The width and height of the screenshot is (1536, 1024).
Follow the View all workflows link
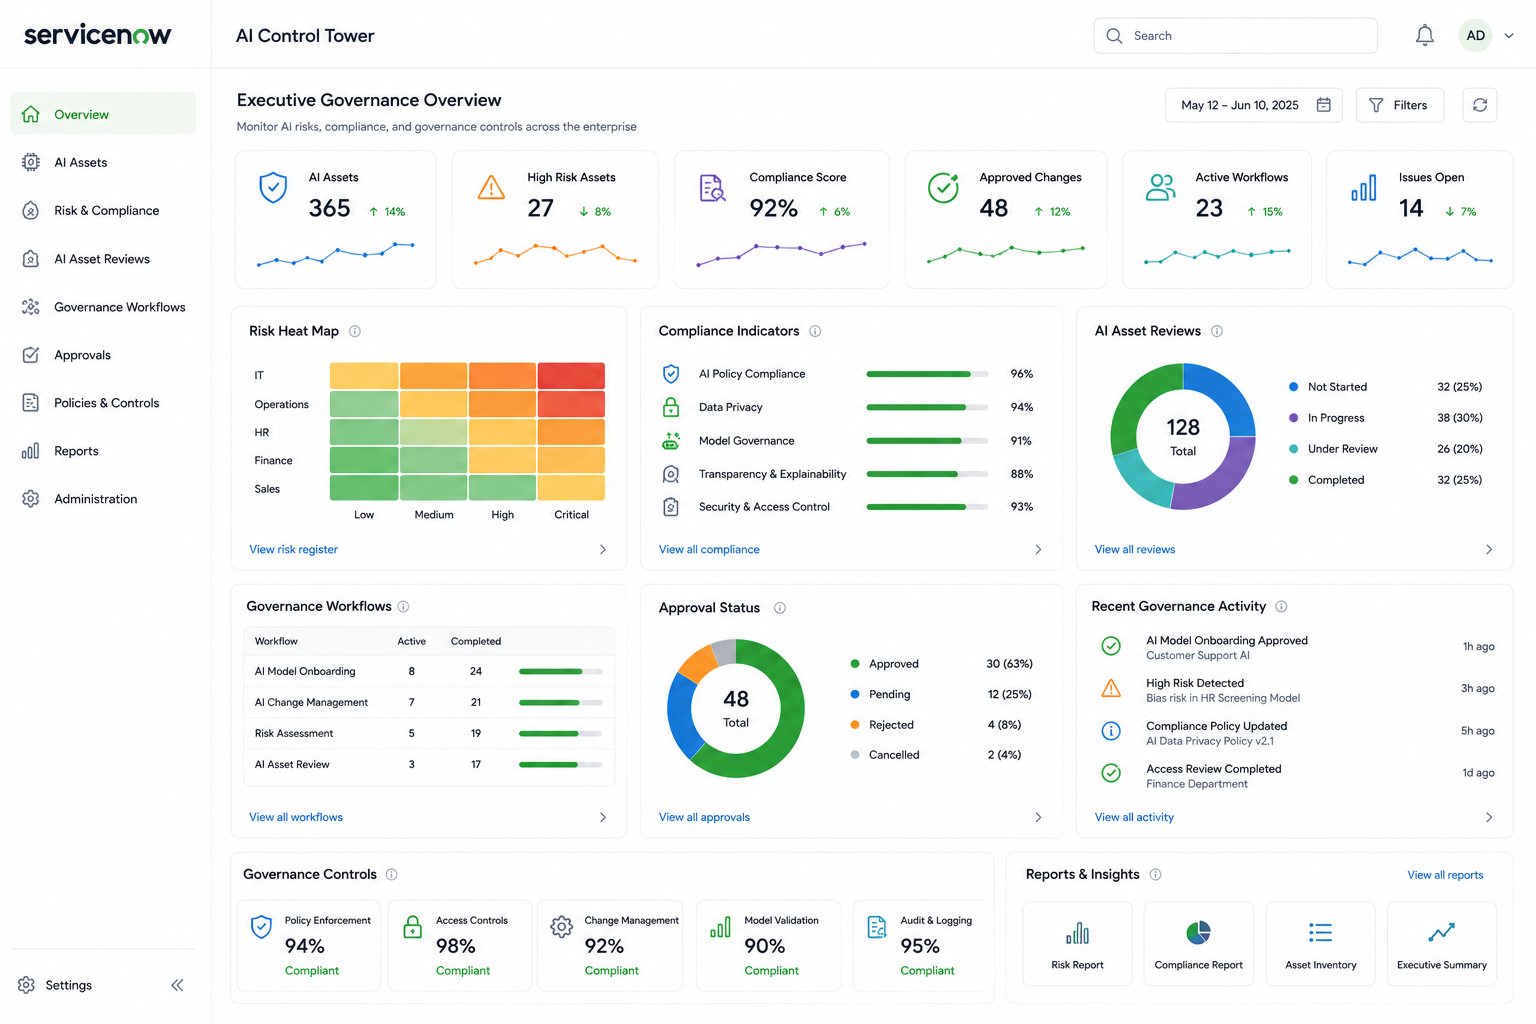point(296,817)
